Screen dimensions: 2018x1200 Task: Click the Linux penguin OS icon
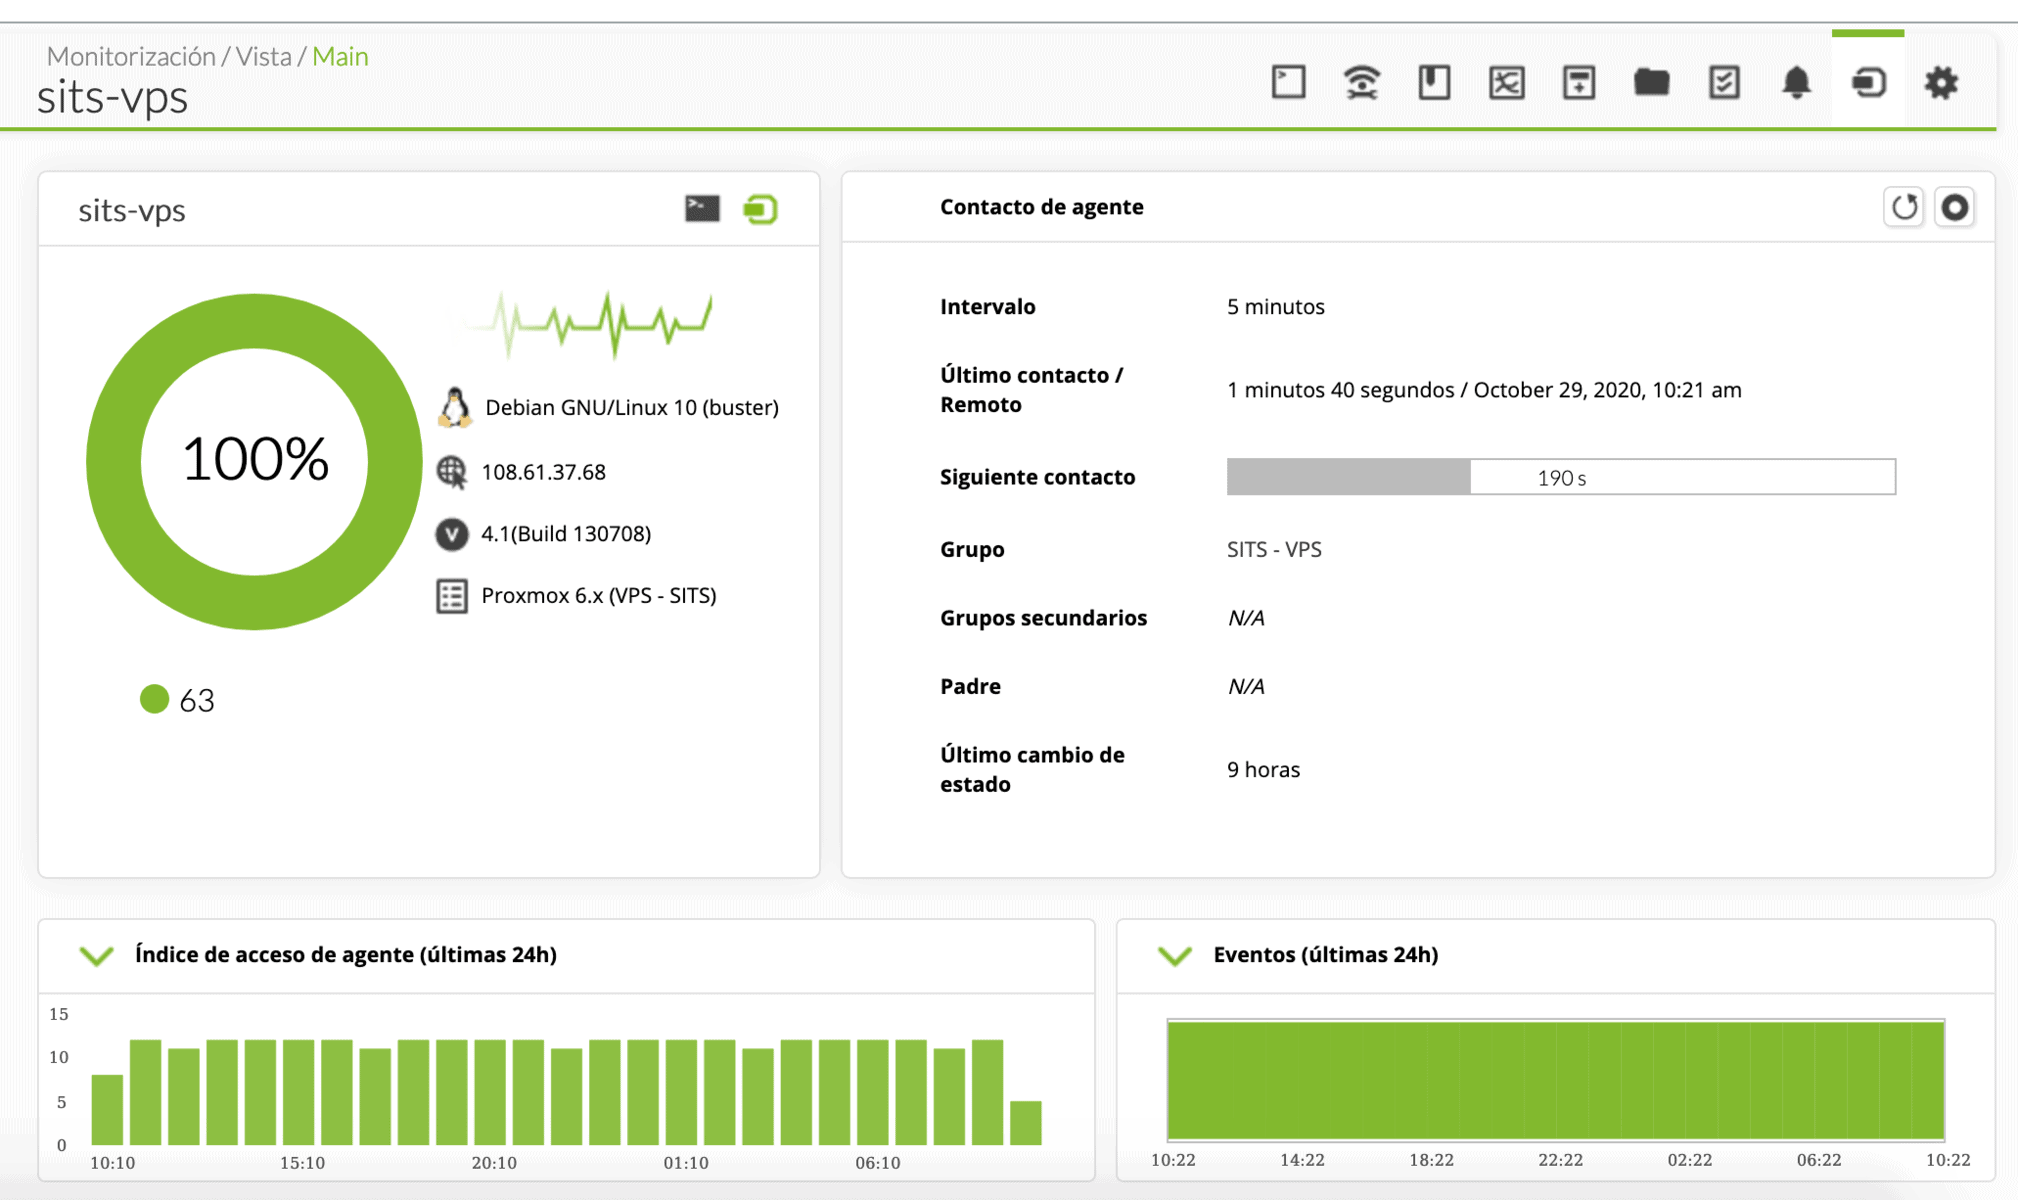[454, 407]
